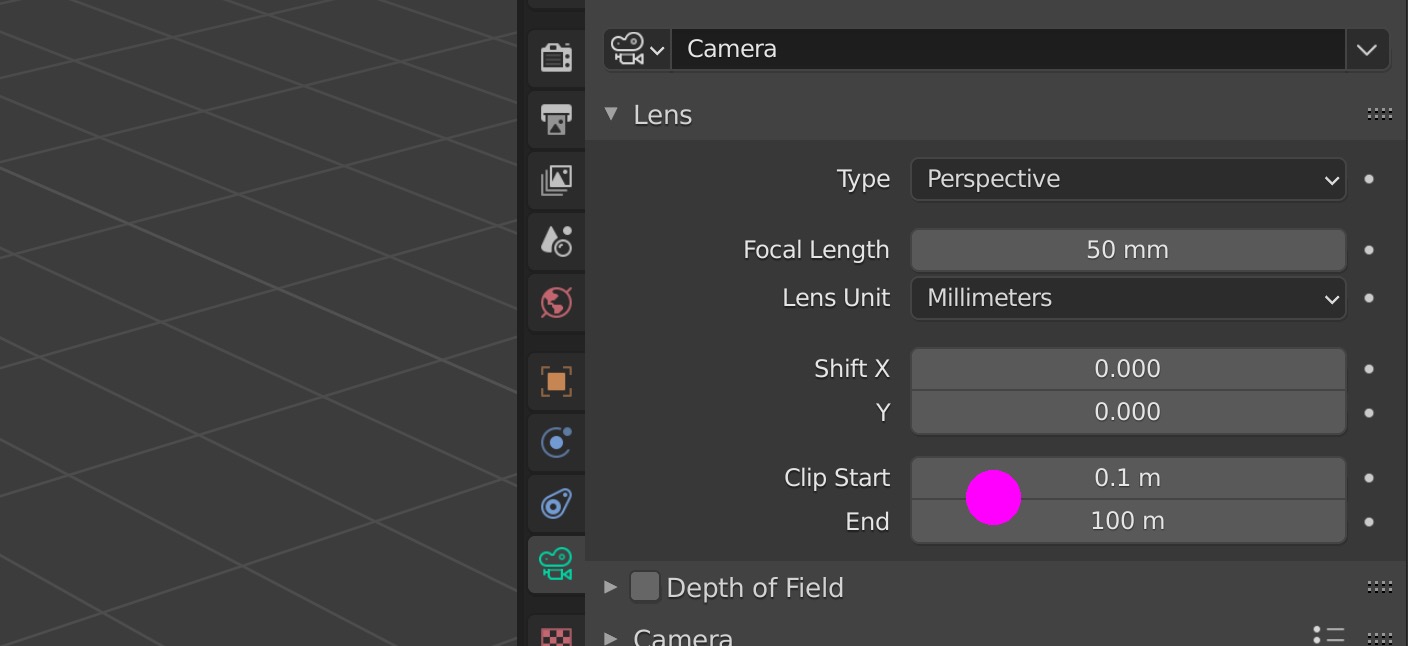Toggle keyframe animation for Focal Length
Image resolution: width=1408 pixels, height=646 pixels.
click(1368, 250)
